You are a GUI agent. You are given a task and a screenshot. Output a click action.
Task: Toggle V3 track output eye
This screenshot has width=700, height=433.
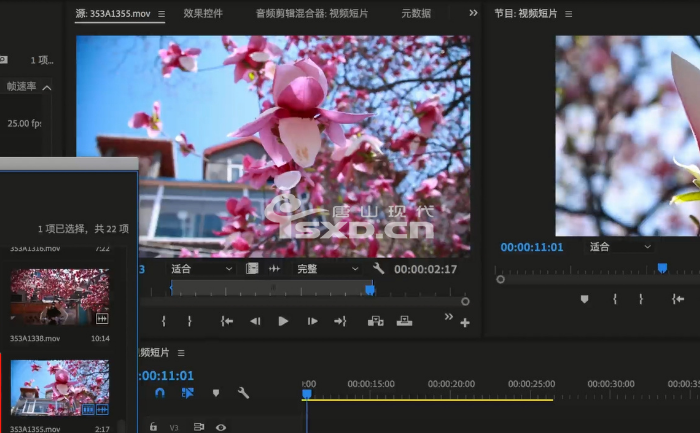pyautogui.click(x=221, y=428)
